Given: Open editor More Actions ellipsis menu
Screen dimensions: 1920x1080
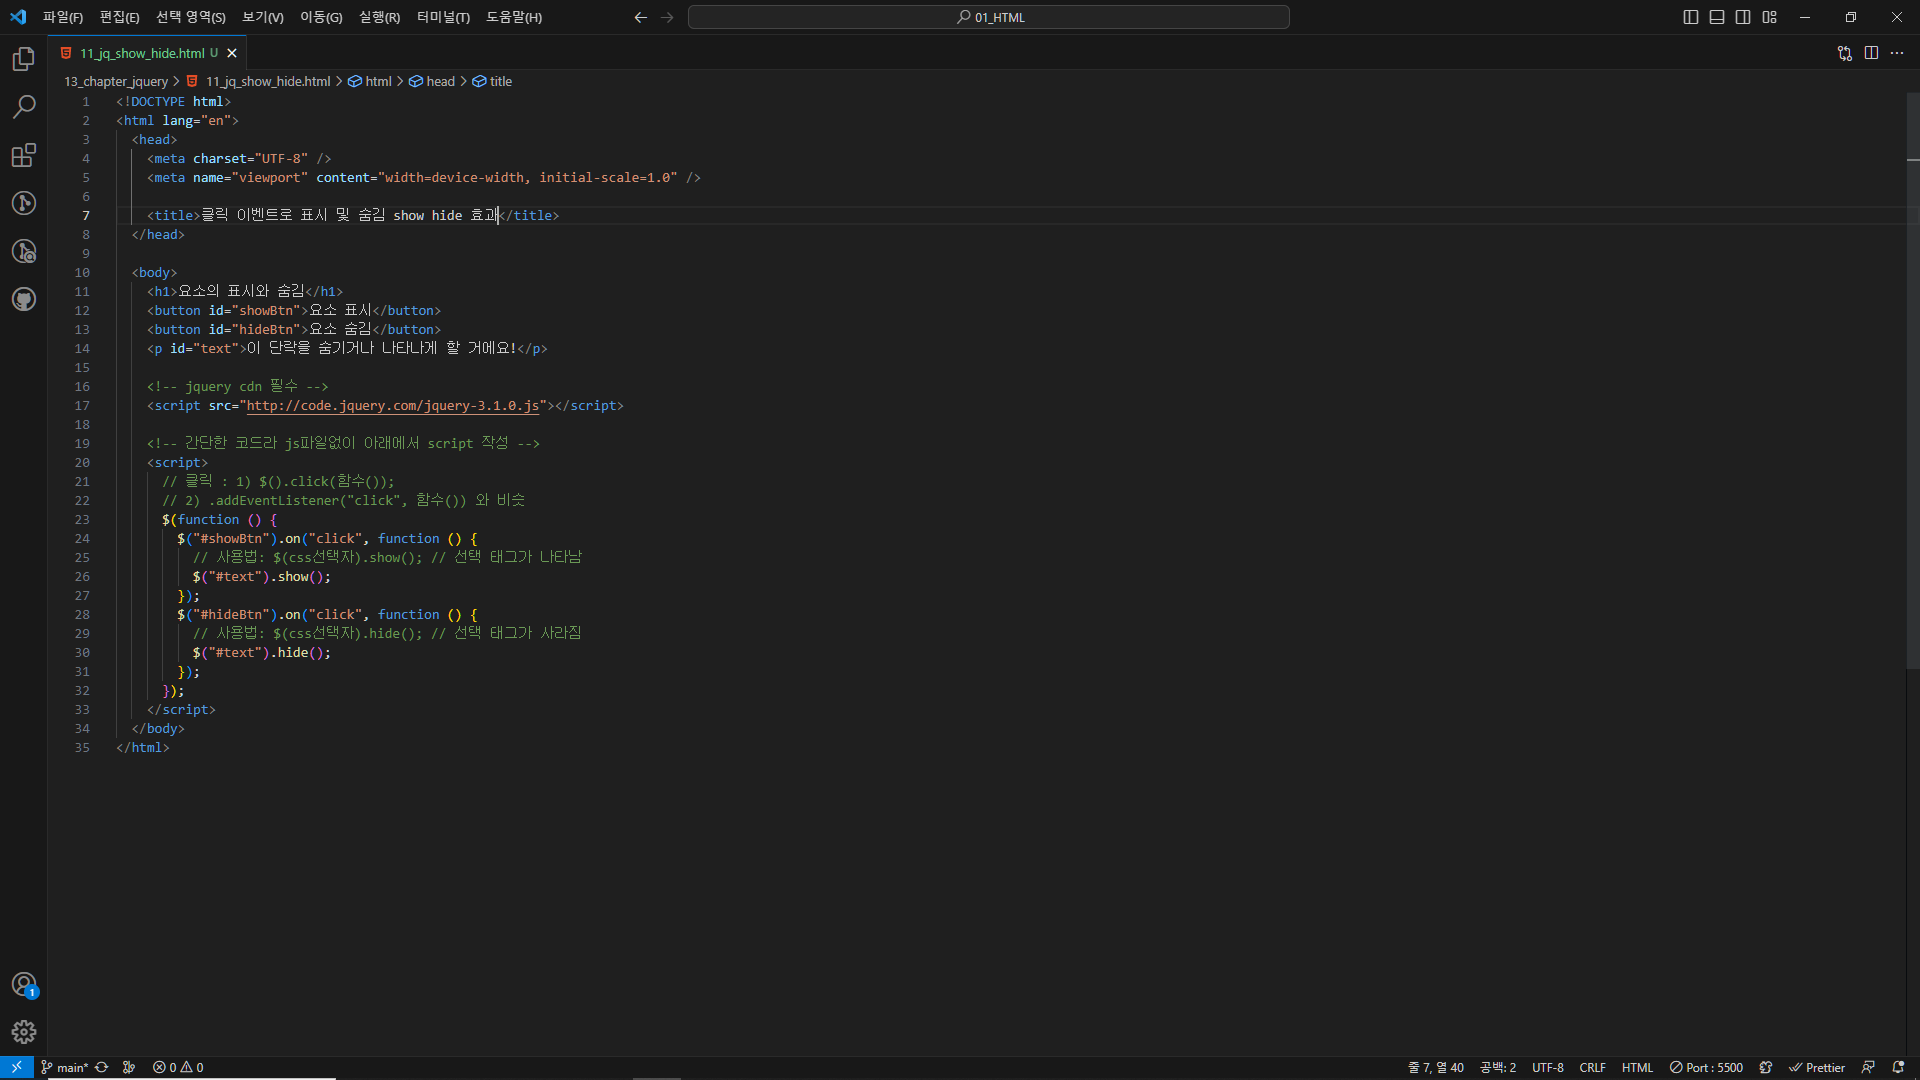Looking at the screenshot, I should click(1897, 53).
